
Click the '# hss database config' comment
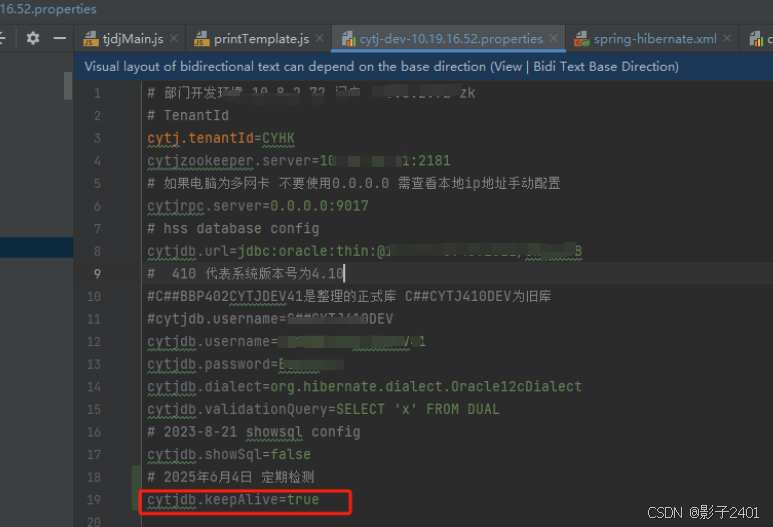233,229
